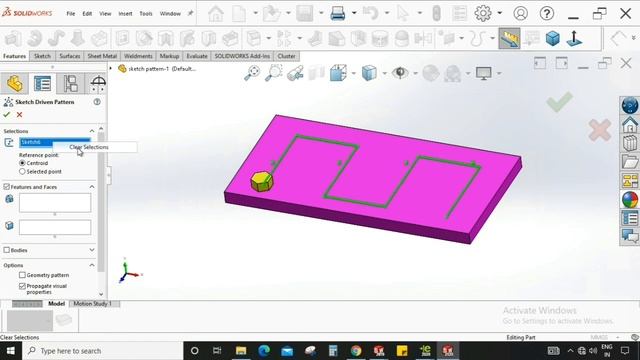This screenshot has height=360, width=640.
Task: Select the Centroid reference point option
Action: coord(22,163)
